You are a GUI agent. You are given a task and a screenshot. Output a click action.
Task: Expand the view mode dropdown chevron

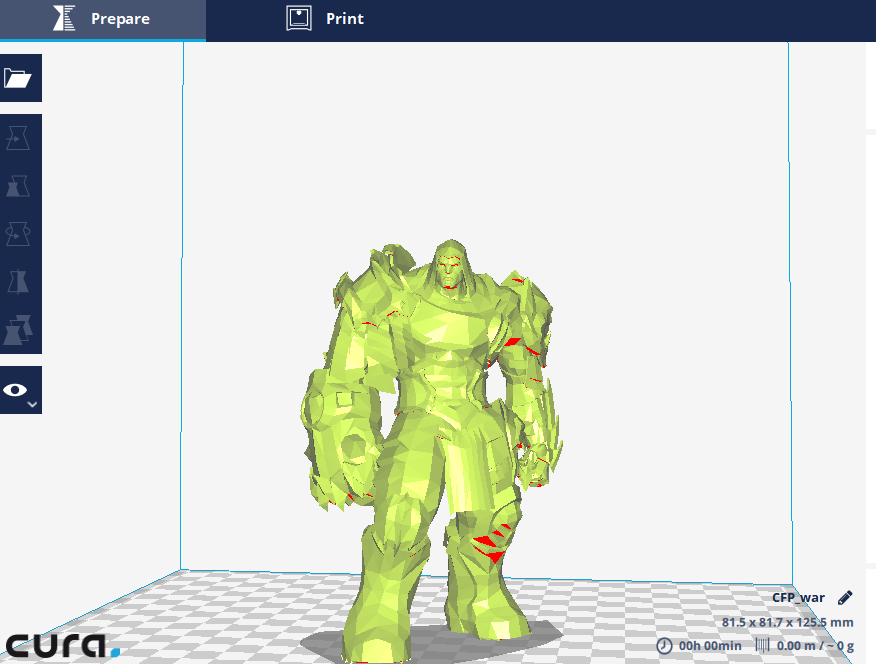point(32,404)
